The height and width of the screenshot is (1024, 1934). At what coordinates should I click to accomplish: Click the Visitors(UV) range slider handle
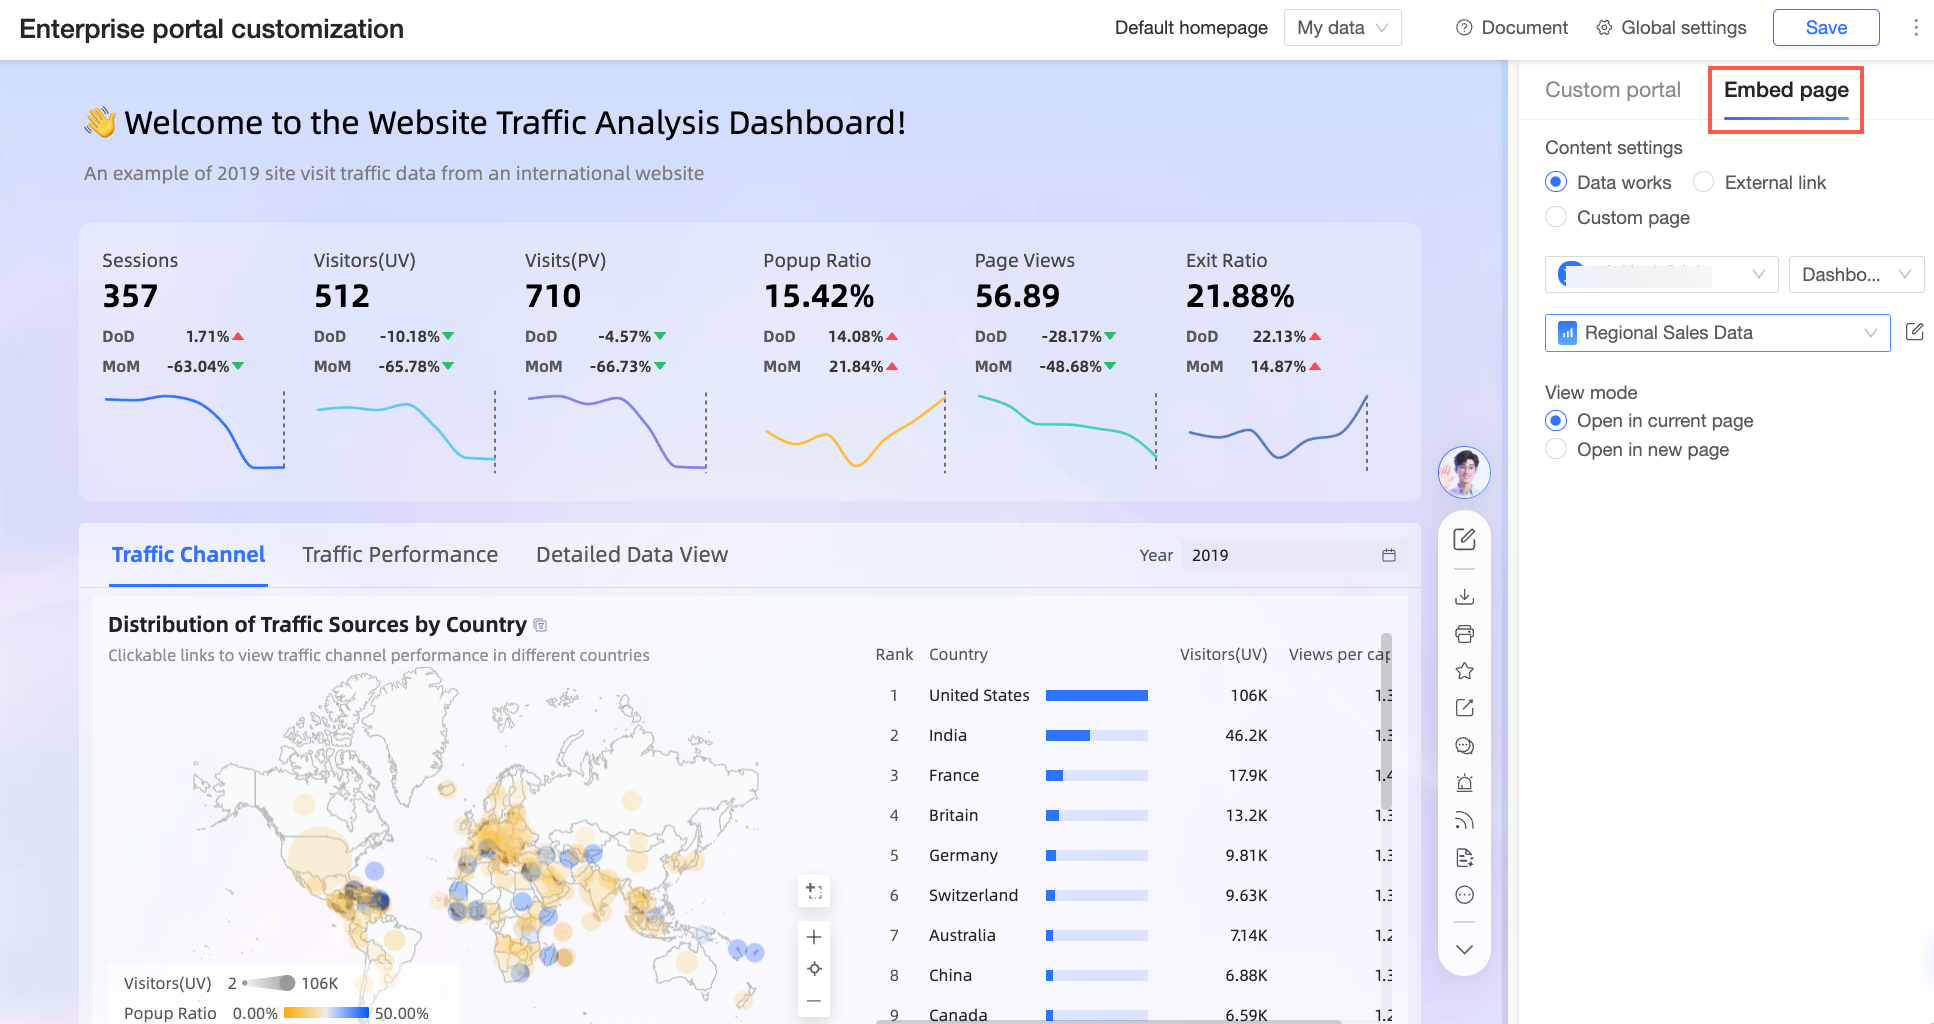(287, 983)
